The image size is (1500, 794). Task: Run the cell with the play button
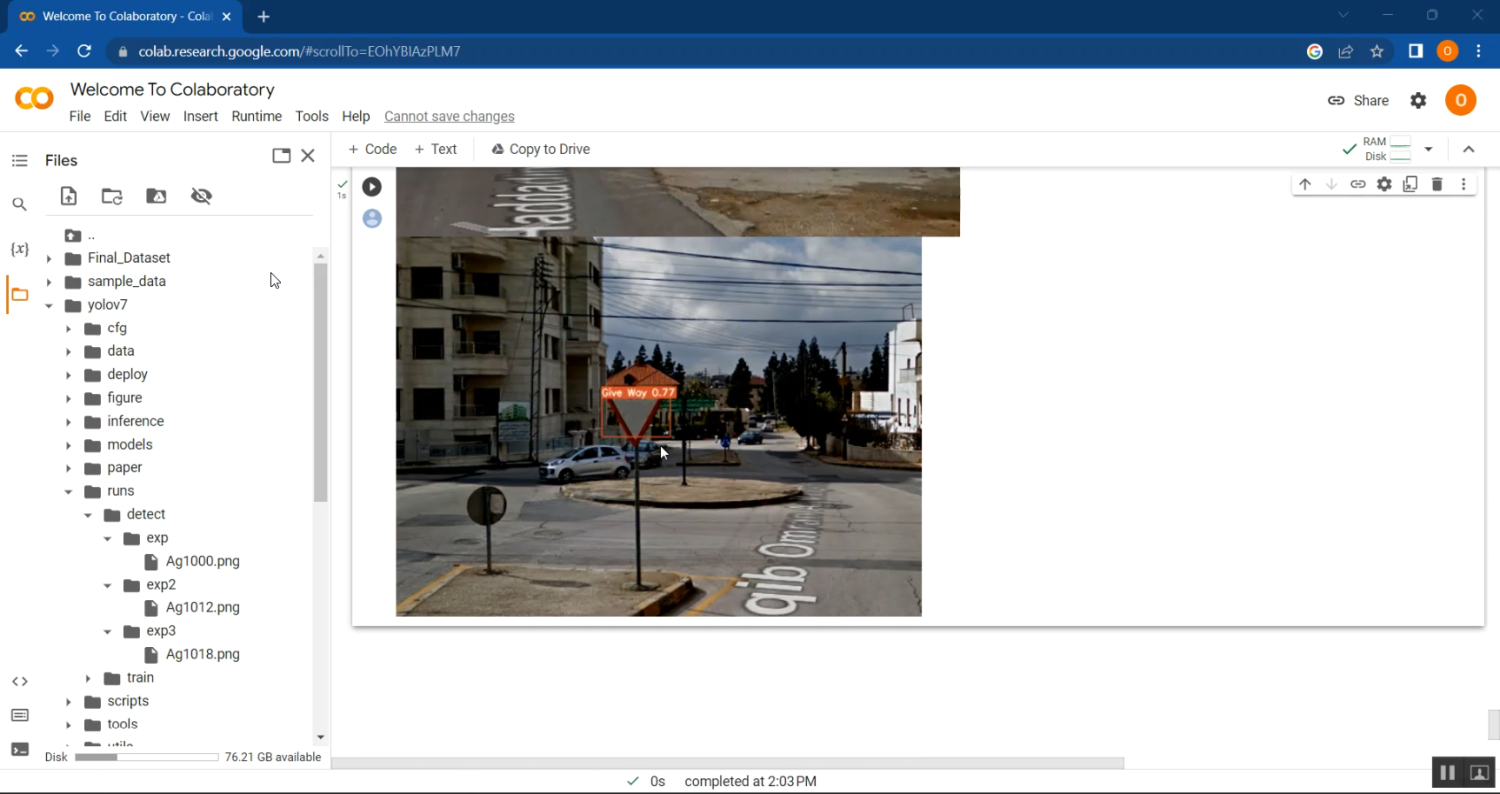point(372,187)
